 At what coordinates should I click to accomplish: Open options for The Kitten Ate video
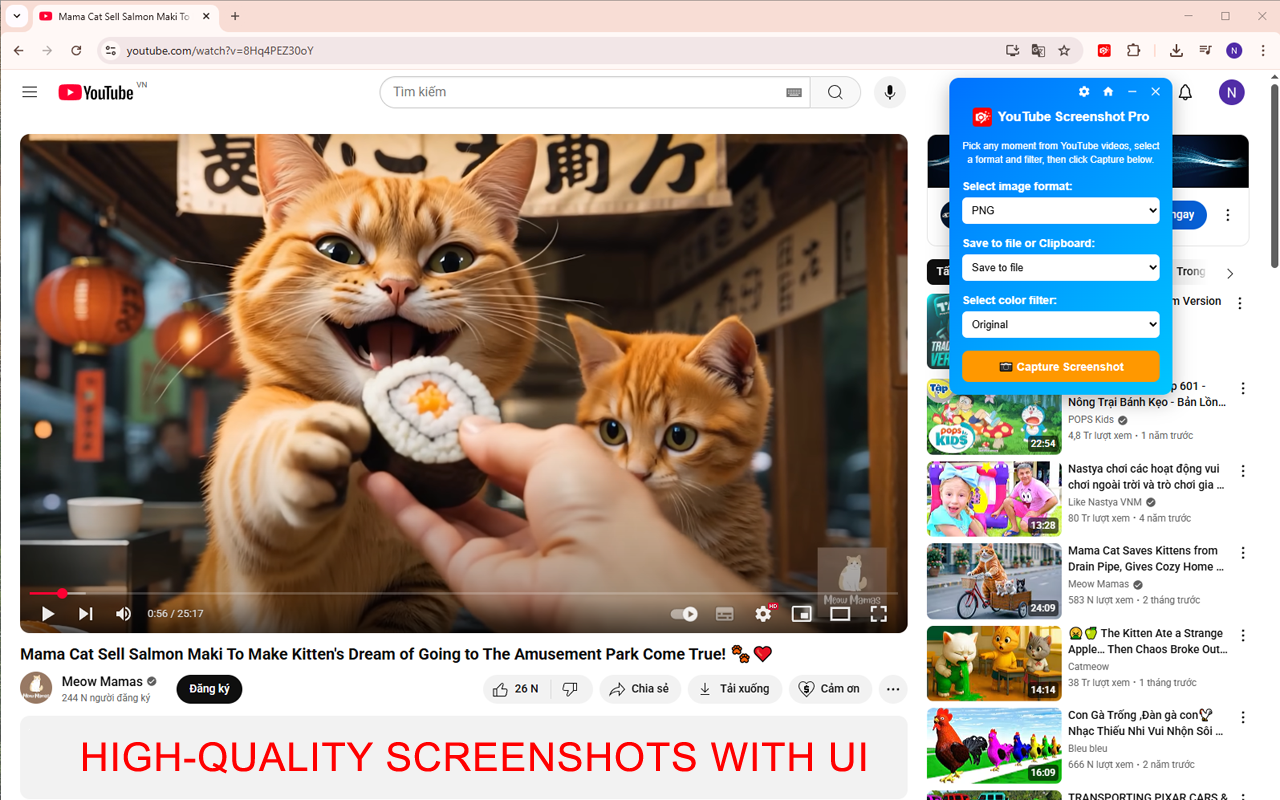tap(1243, 635)
